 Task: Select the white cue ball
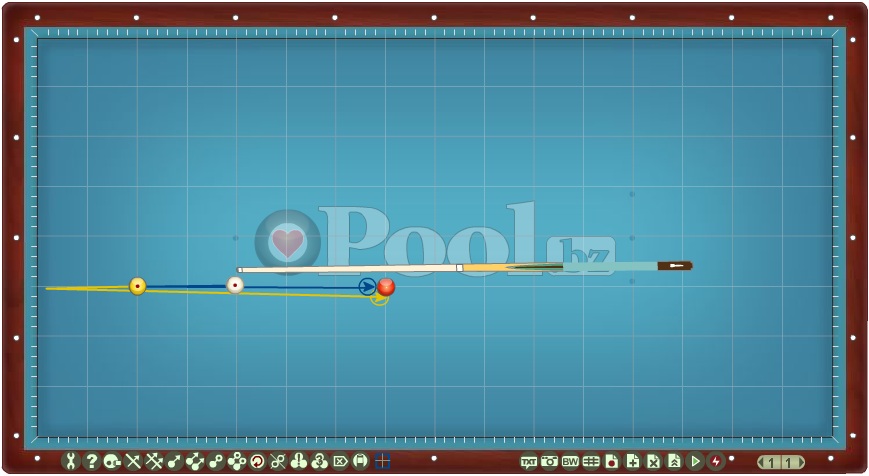click(x=235, y=285)
